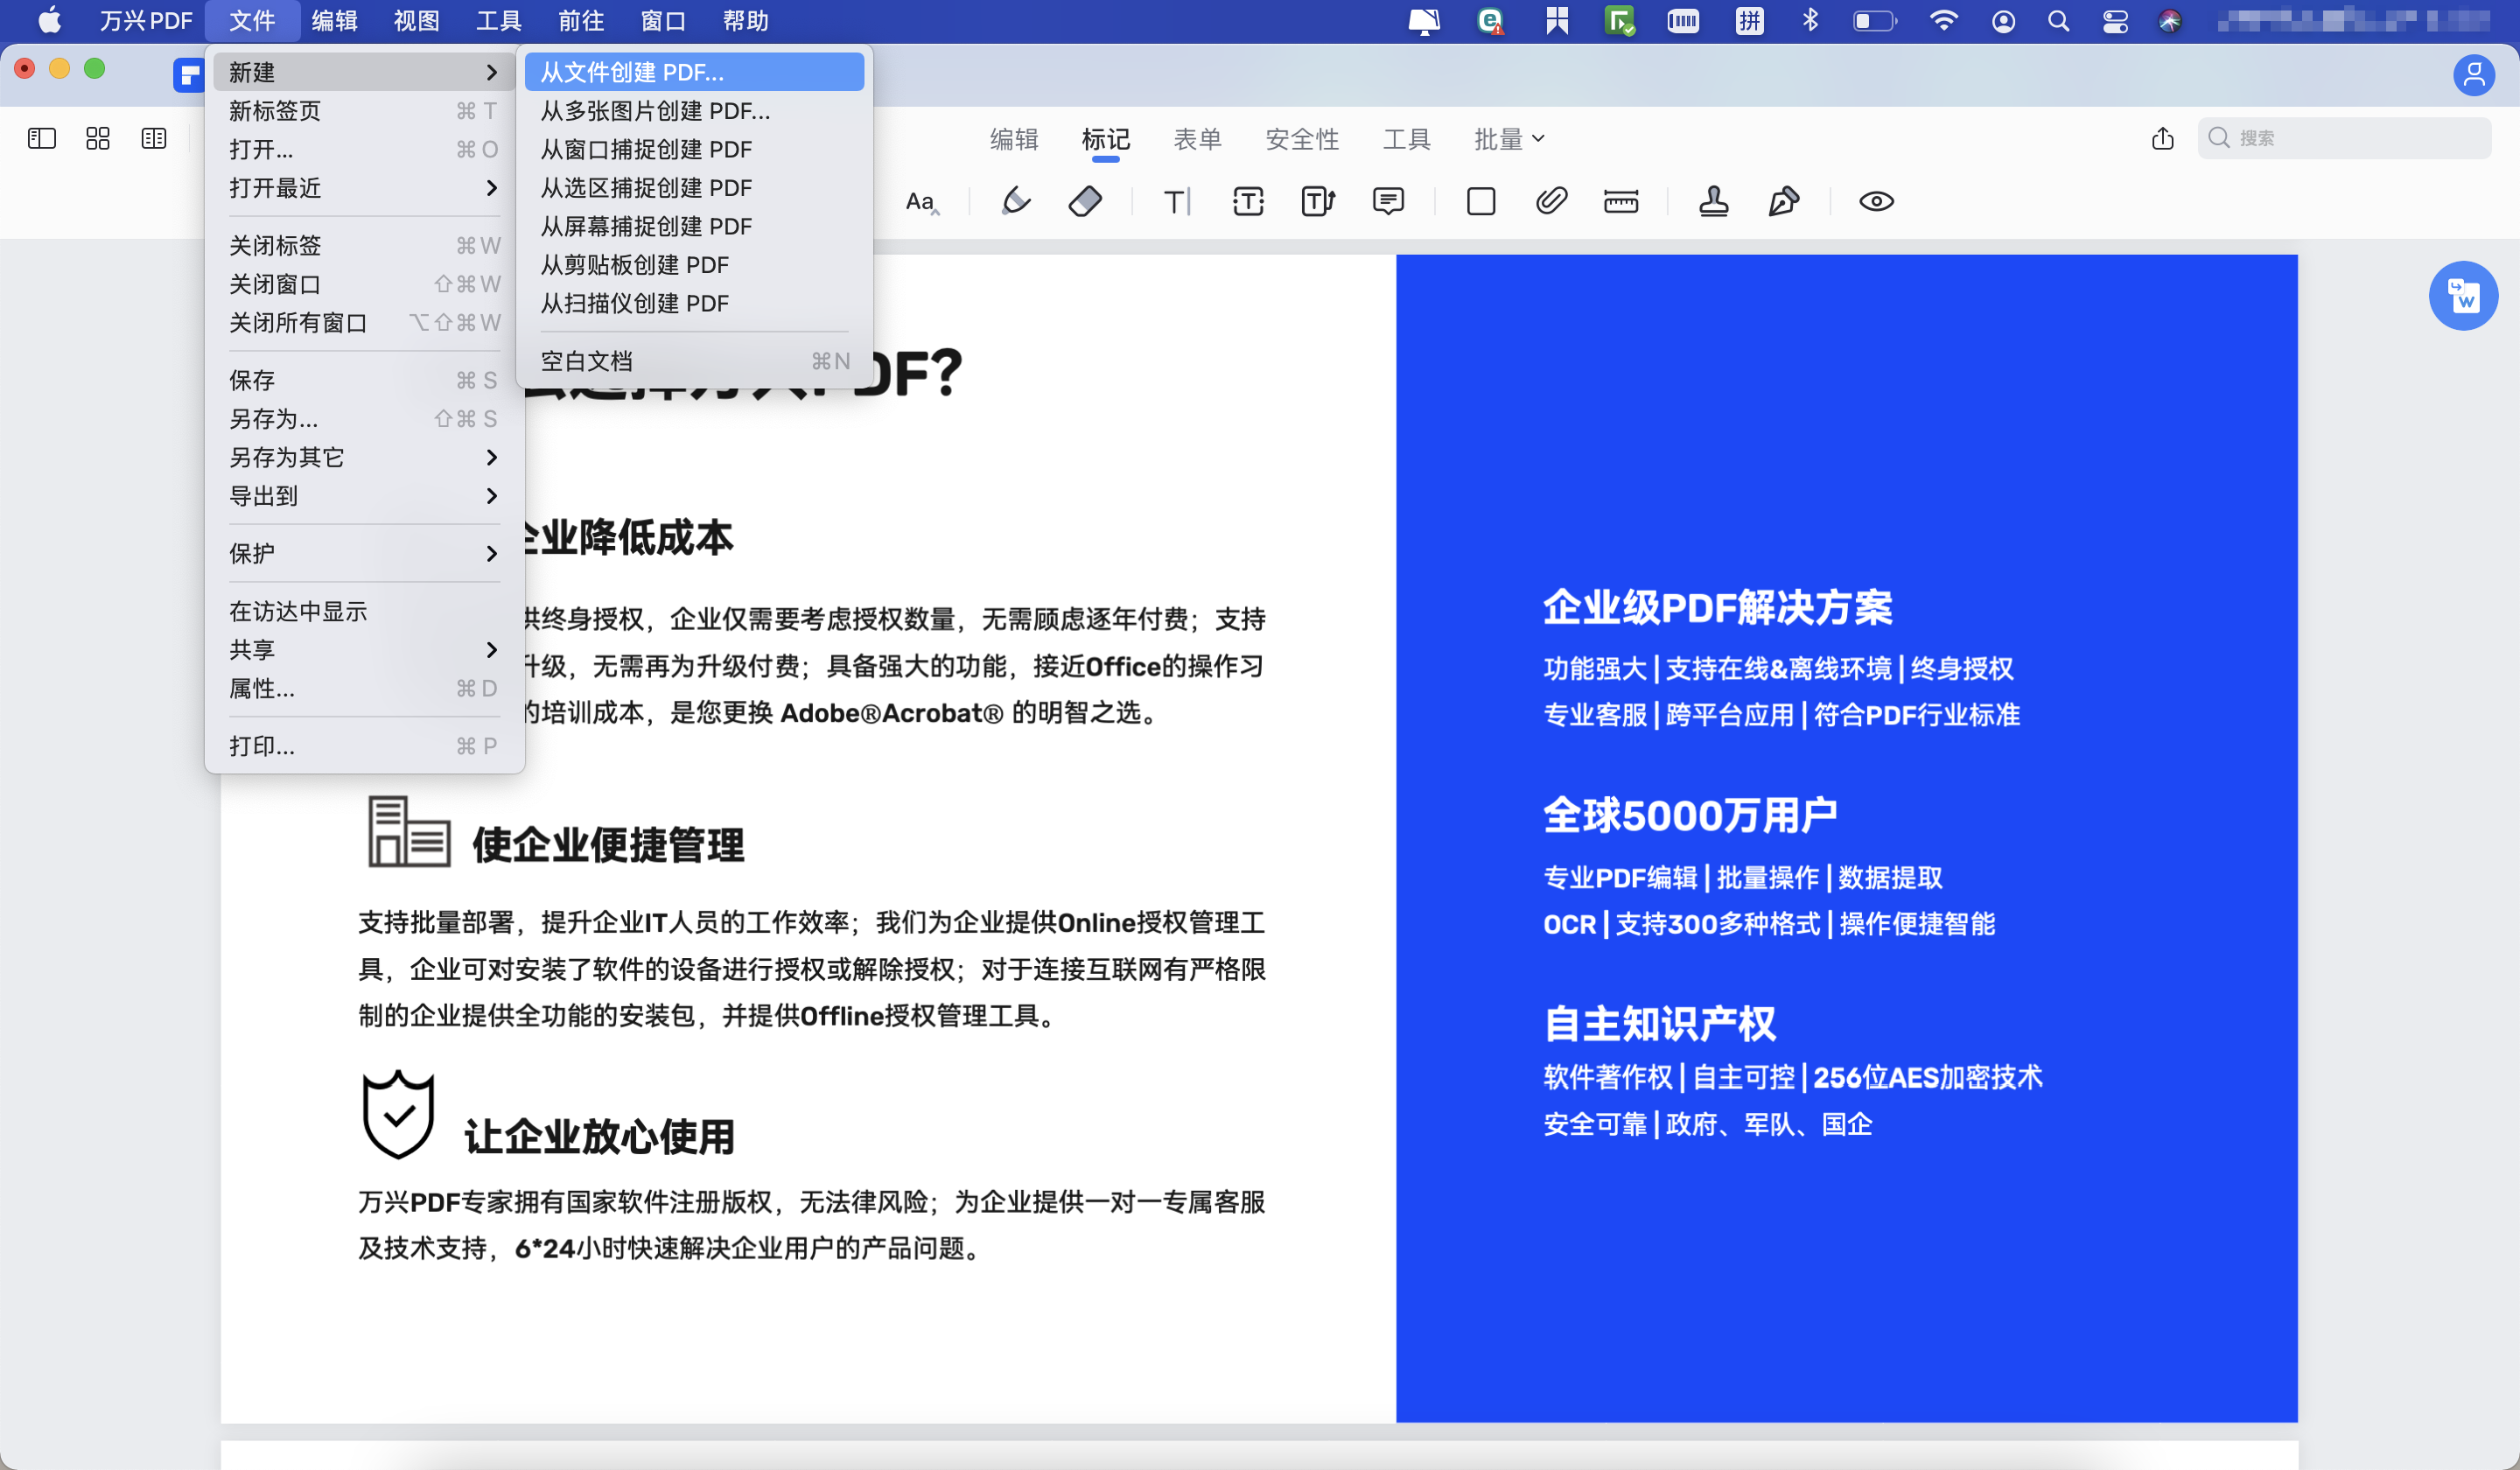Select the measure/ruler tool

pos(1621,201)
